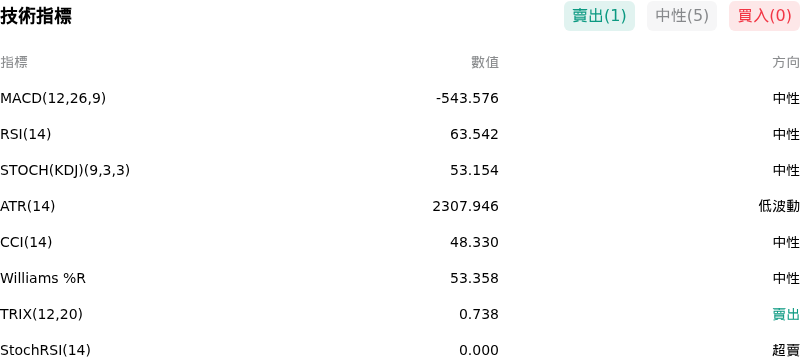
Task: Click the 低波動 direction of ATR
Action: (x=779, y=206)
